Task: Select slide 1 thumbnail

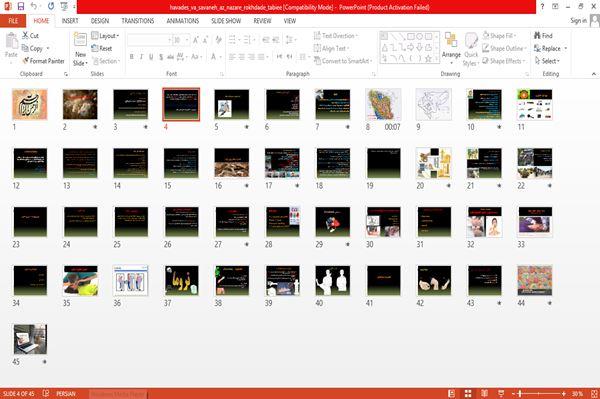Action: pyautogui.click(x=30, y=104)
